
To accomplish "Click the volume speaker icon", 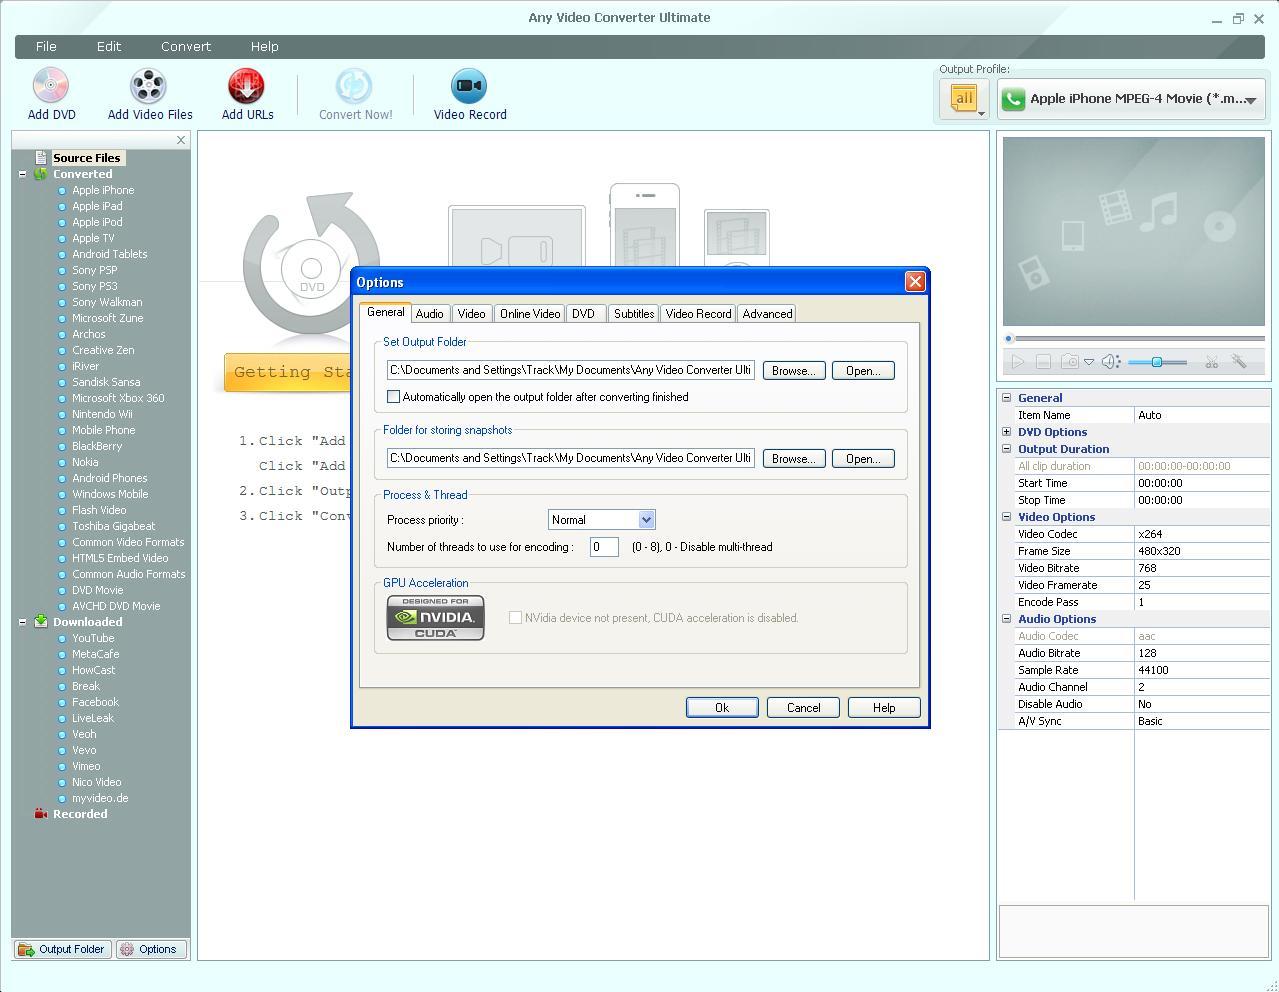I will click(1111, 362).
